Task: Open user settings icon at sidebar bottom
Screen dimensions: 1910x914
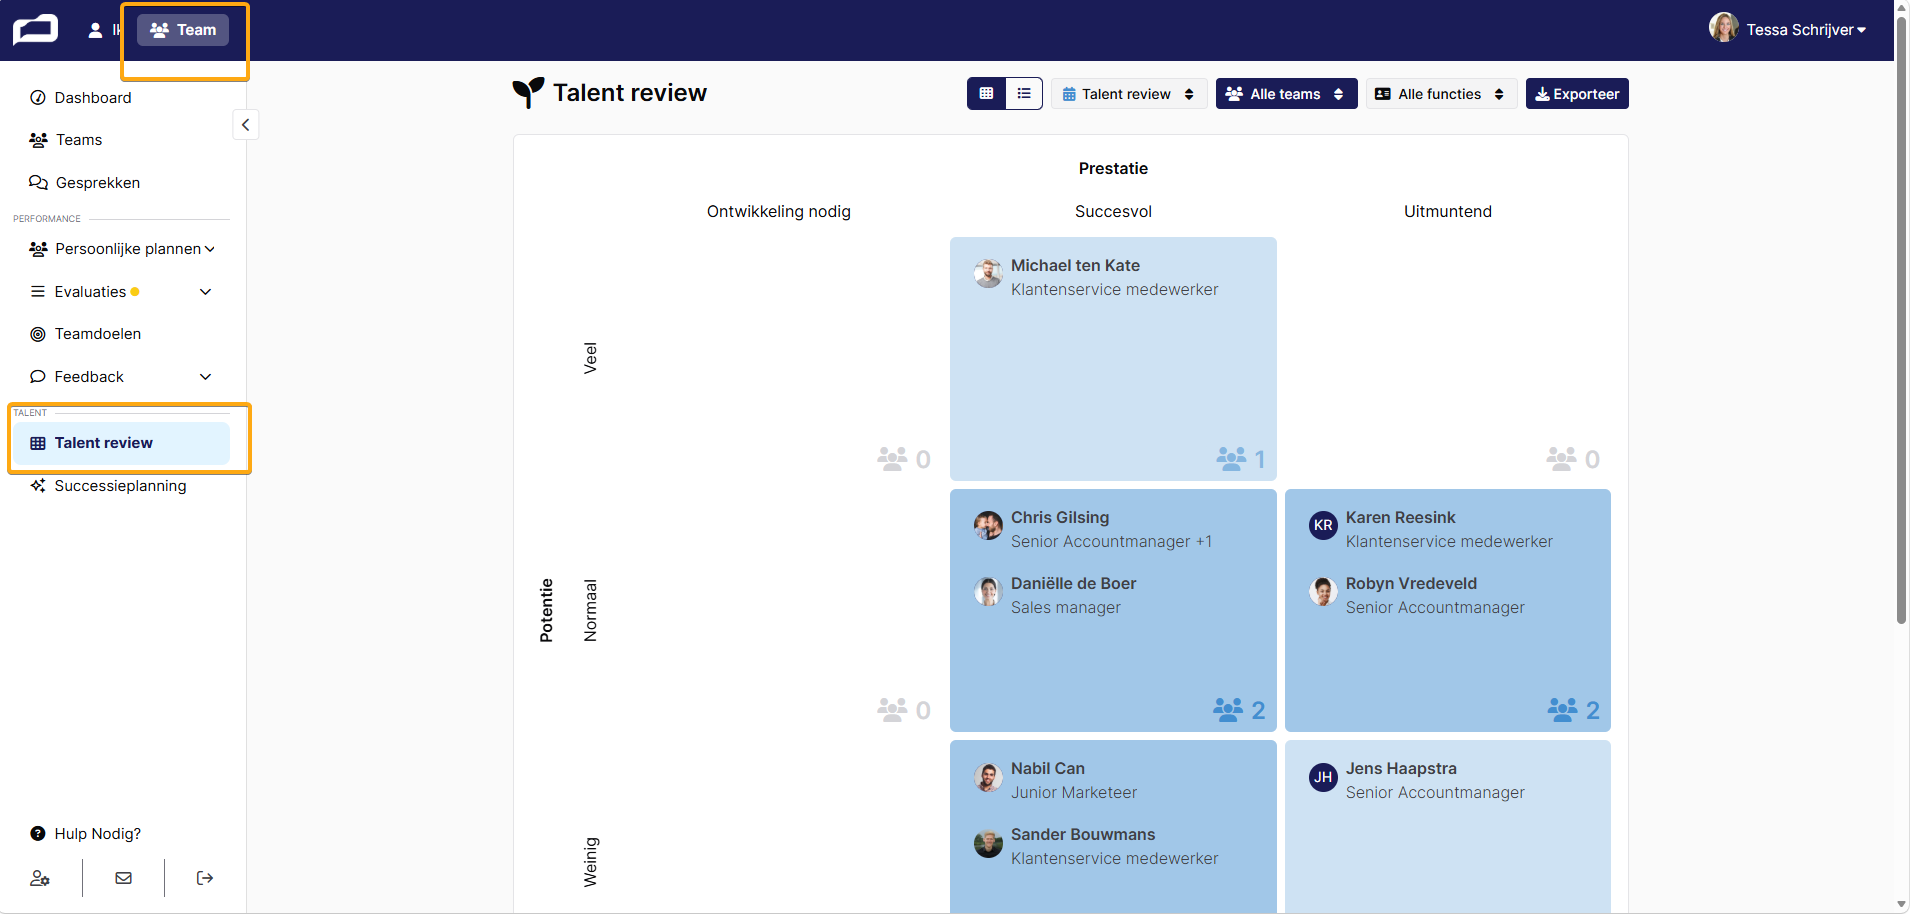Action: point(40,878)
